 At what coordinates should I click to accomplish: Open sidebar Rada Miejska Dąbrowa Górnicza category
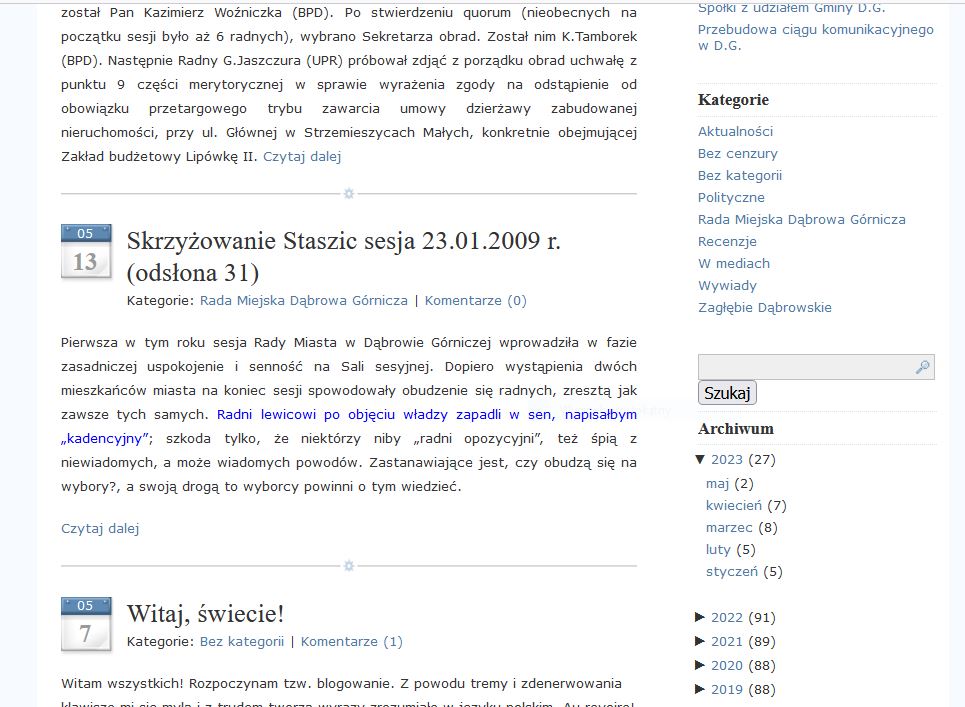coord(802,220)
